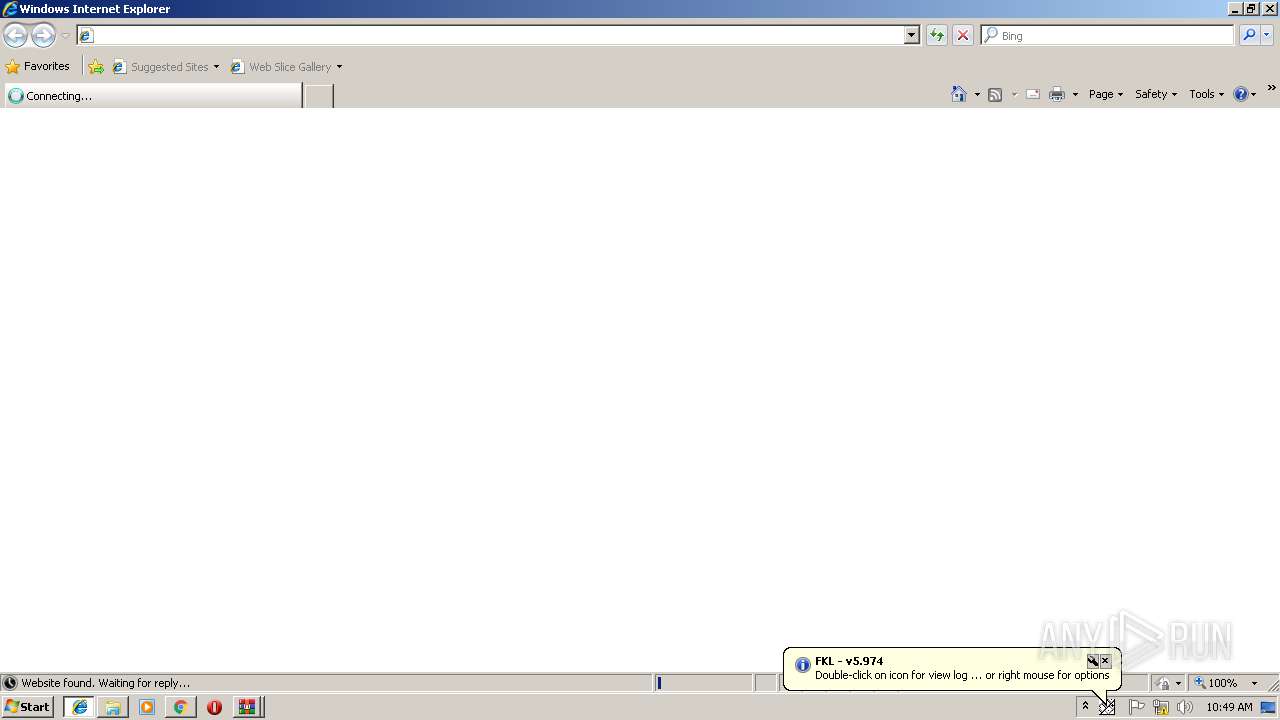Click the network tray icon

pyautogui.click(x=1161, y=707)
